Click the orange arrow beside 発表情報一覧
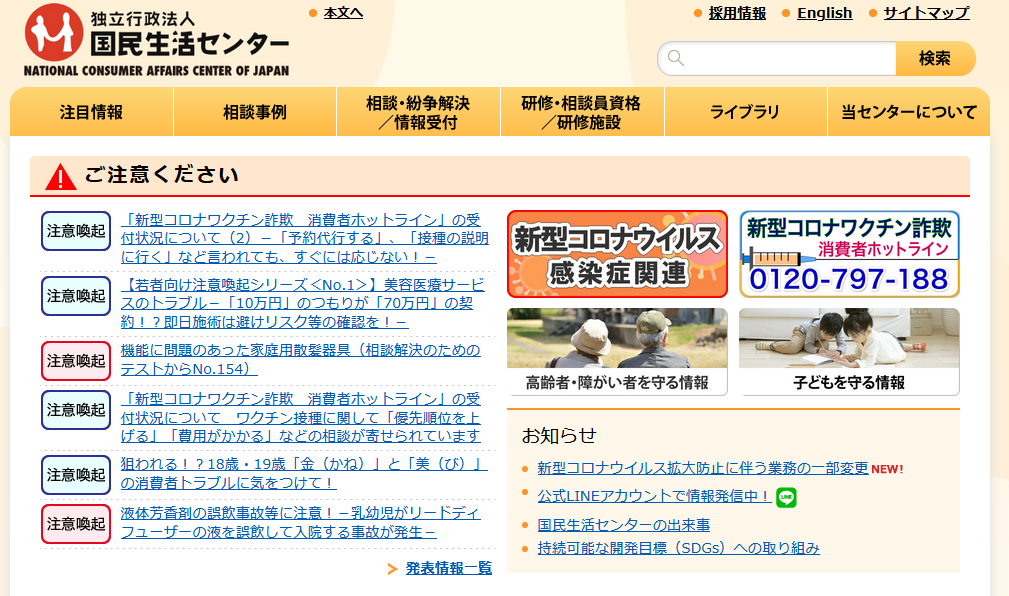The image size is (1009, 596). click(x=392, y=568)
